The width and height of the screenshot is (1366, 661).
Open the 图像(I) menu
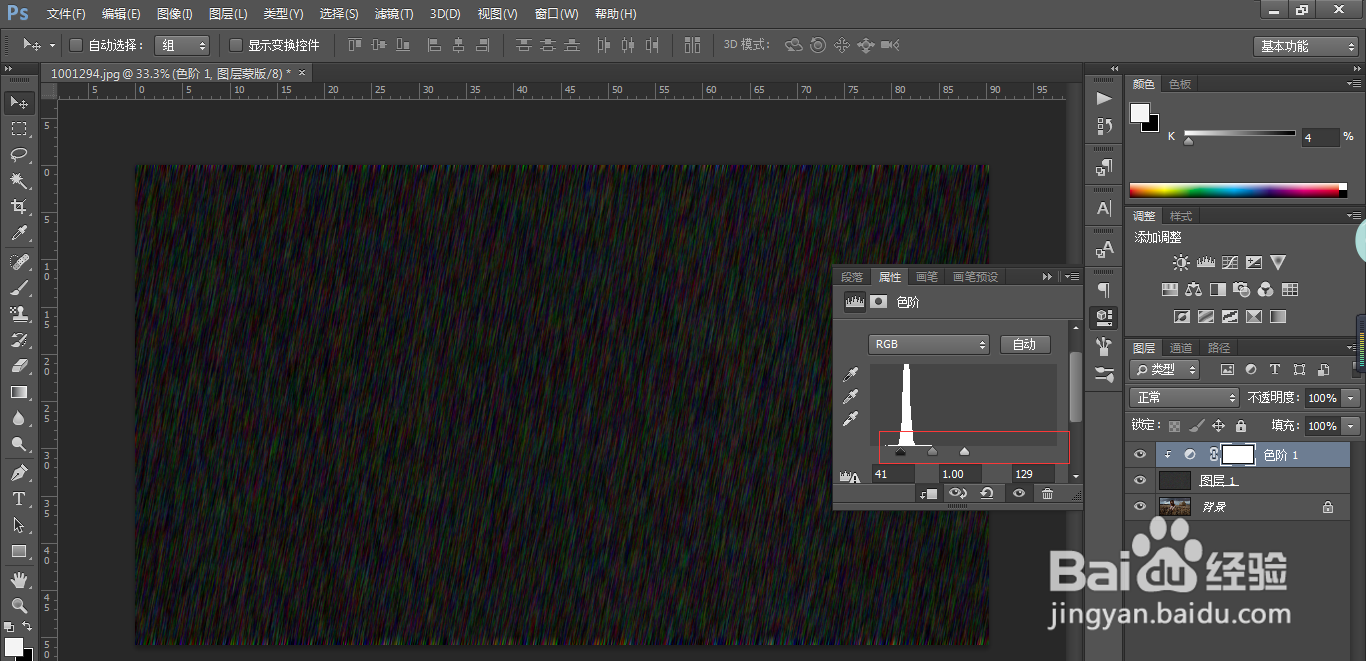pyautogui.click(x=175, y=14)
